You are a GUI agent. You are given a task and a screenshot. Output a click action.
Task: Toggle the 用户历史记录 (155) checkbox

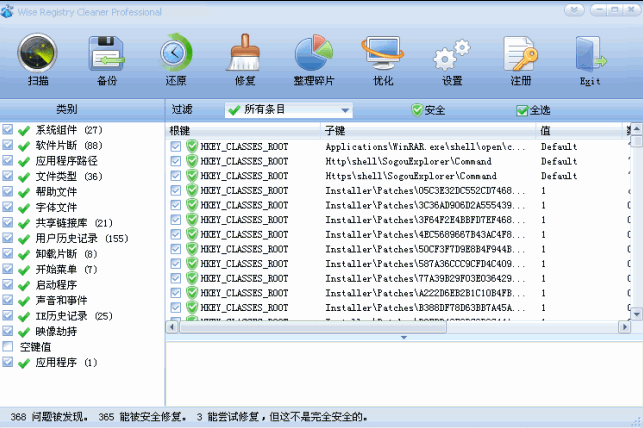click(7, 238)
